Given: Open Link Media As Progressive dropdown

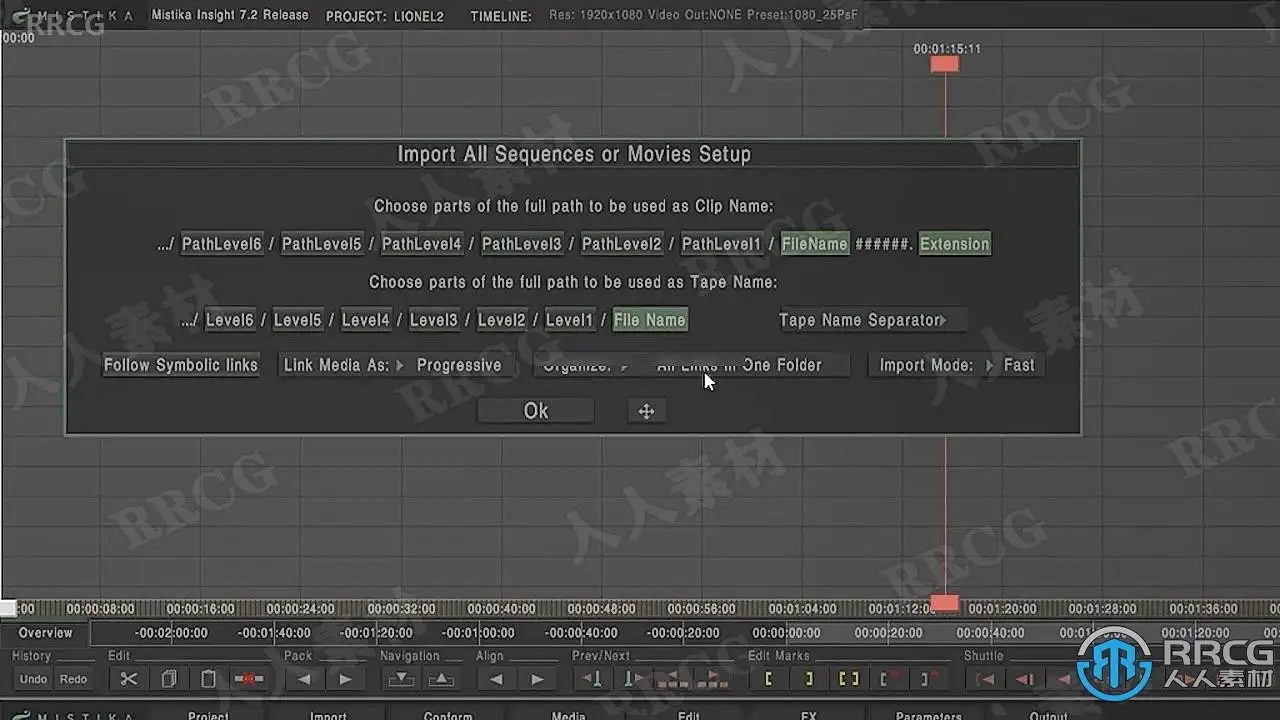Looking at the screenshot, I should coord(396,365).
